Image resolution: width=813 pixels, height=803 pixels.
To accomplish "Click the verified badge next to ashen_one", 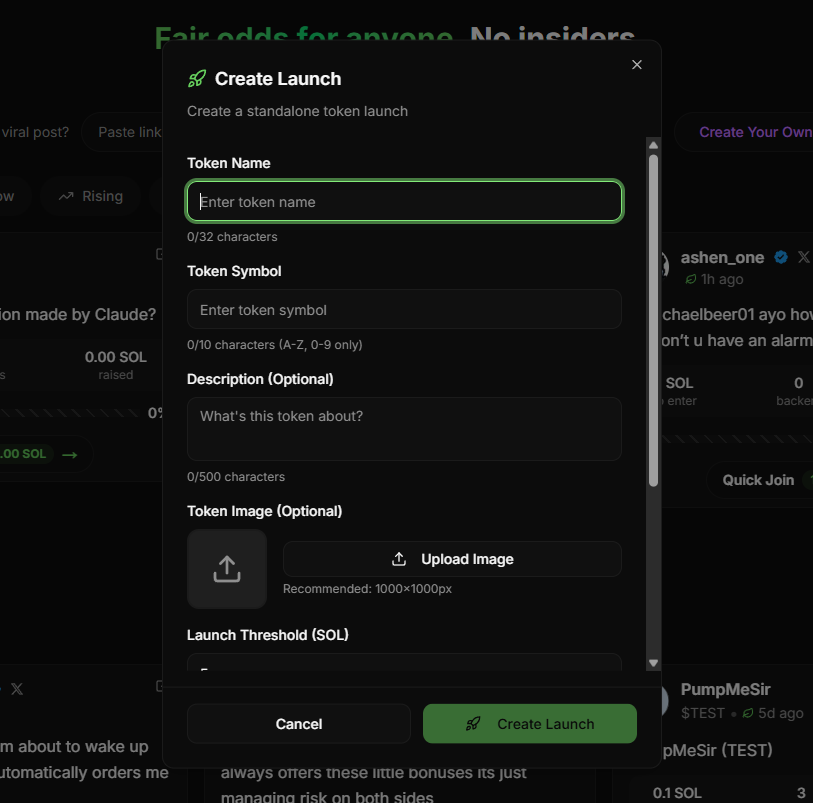I will point(781,258).
